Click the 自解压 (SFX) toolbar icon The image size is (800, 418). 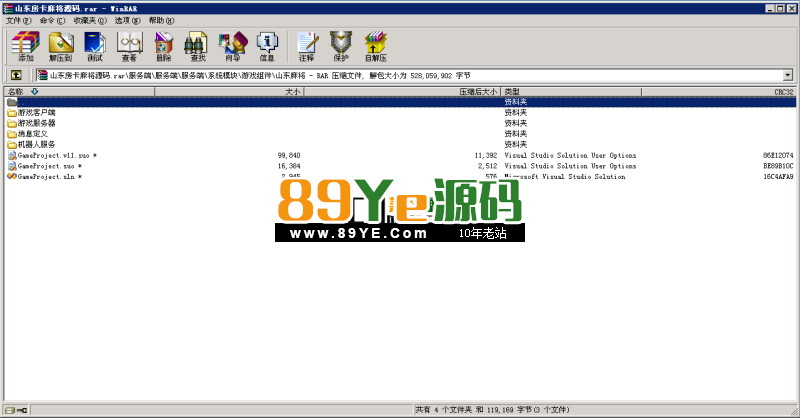click(x=376, y=46)
